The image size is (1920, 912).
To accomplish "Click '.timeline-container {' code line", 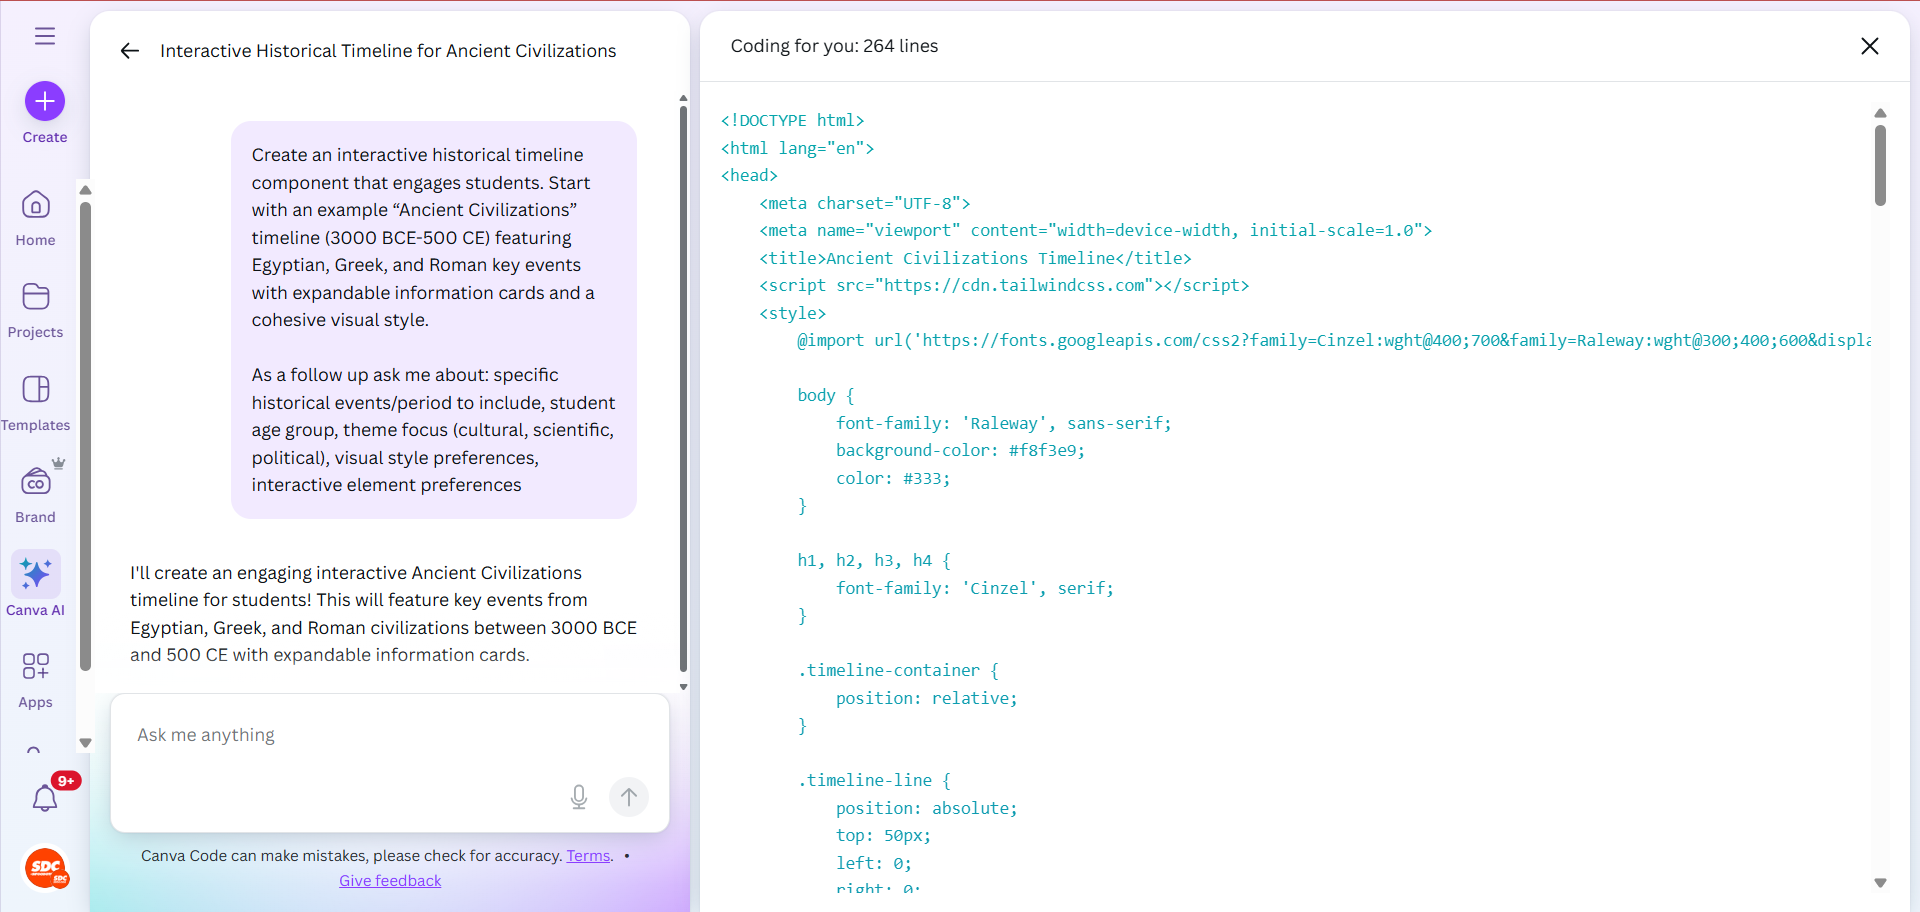I will click(898, 671).
